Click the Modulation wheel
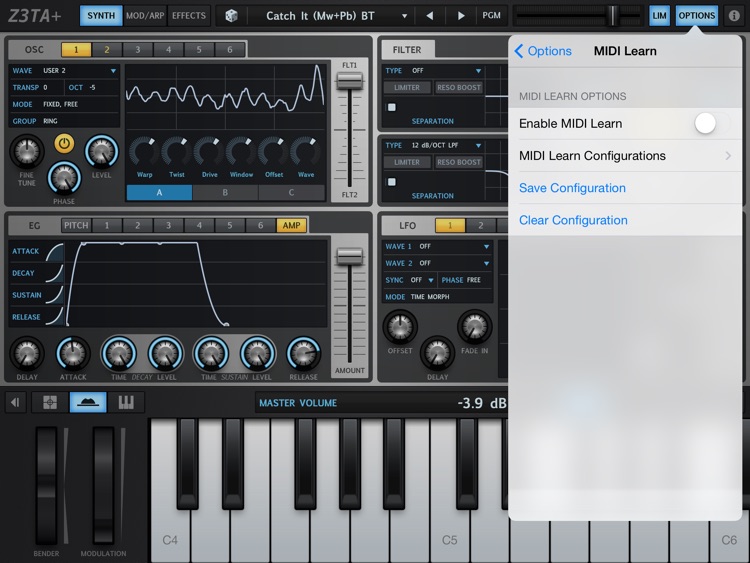750x563 pixels. coord(103,486)
